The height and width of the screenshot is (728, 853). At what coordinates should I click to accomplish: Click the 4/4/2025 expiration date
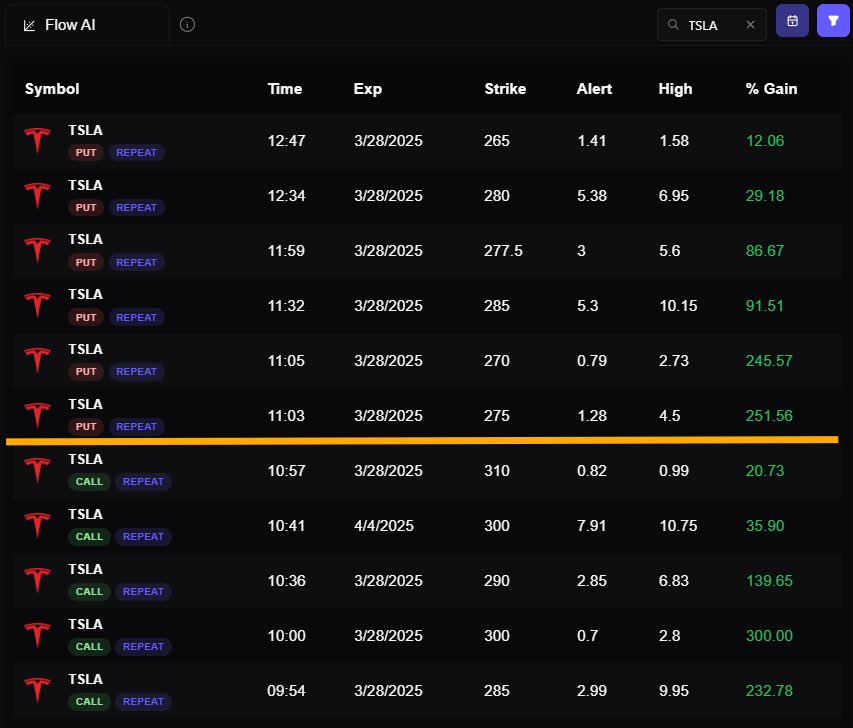tap(384, 525)
